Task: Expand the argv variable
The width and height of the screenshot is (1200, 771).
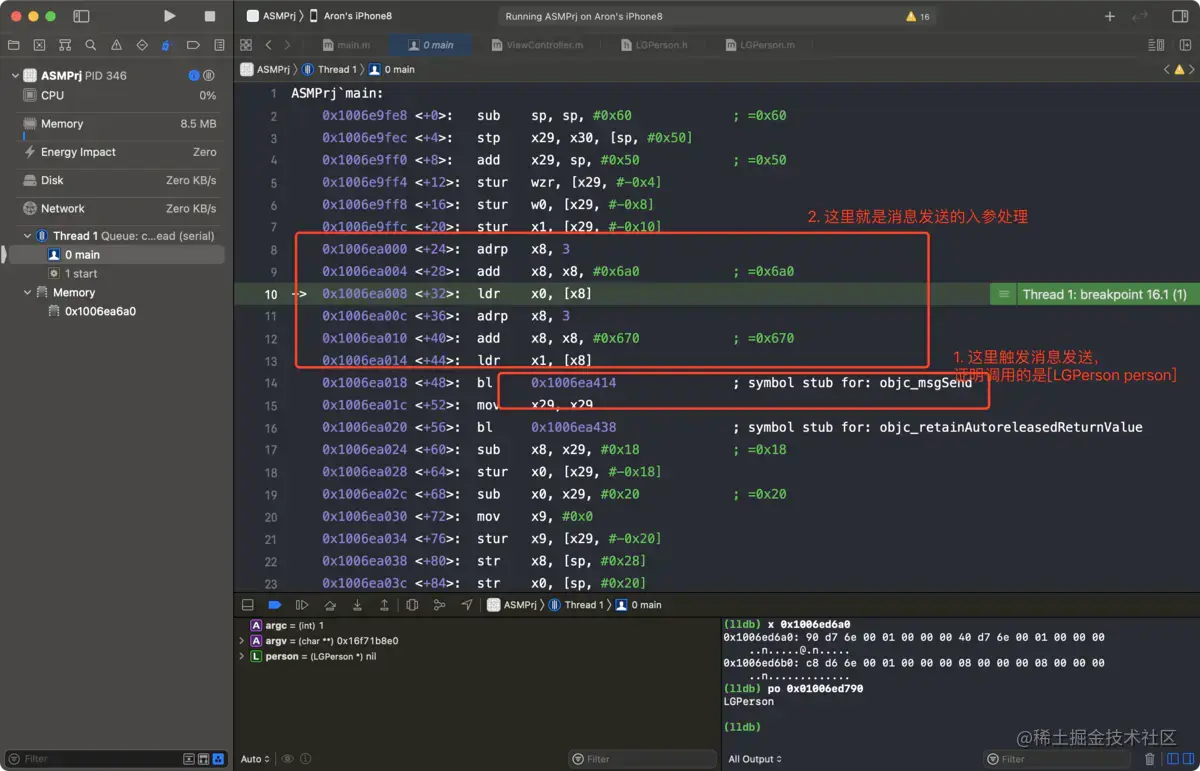Action: [241, 641]
